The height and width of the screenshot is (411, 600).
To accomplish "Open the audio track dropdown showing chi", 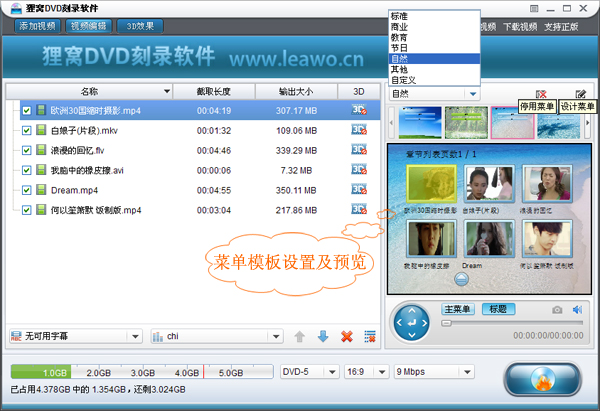I will pyautogui.click(x=217, y=336).
